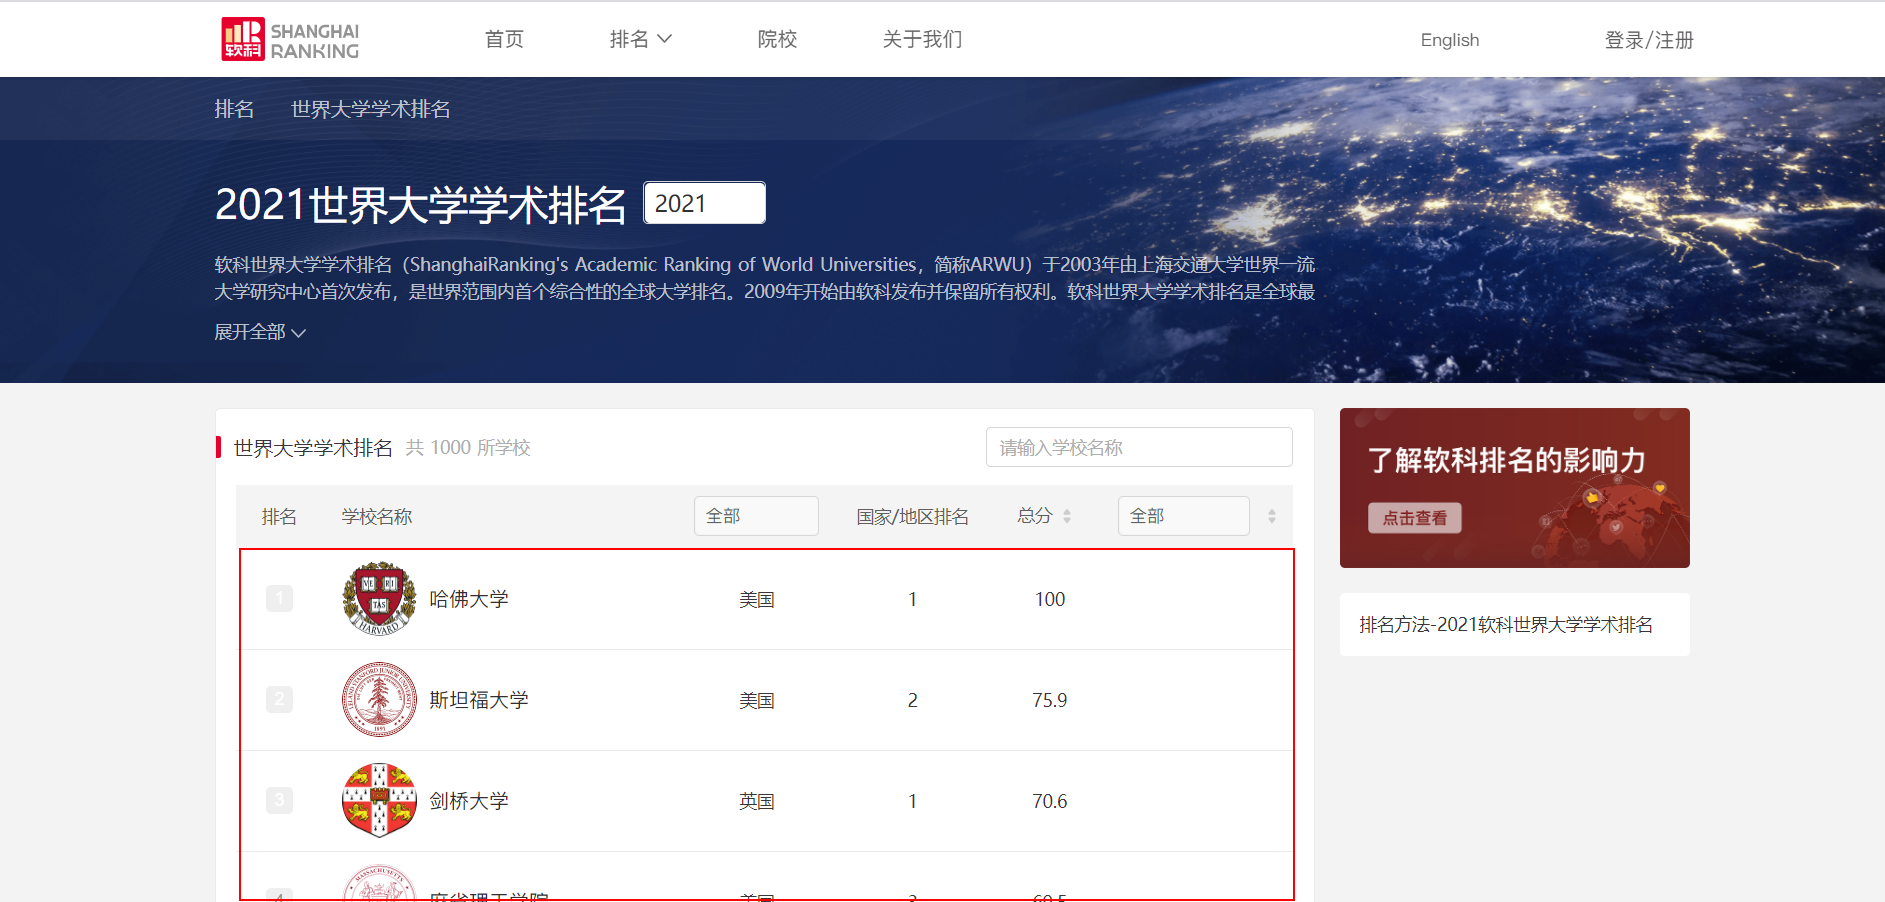Click 登录/注册 link
The width and height of the screenshot is (1885, 902).
point(1649,40)
